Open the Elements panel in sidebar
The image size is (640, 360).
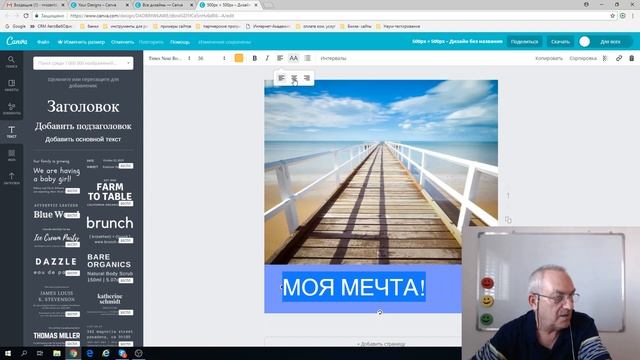11,109
